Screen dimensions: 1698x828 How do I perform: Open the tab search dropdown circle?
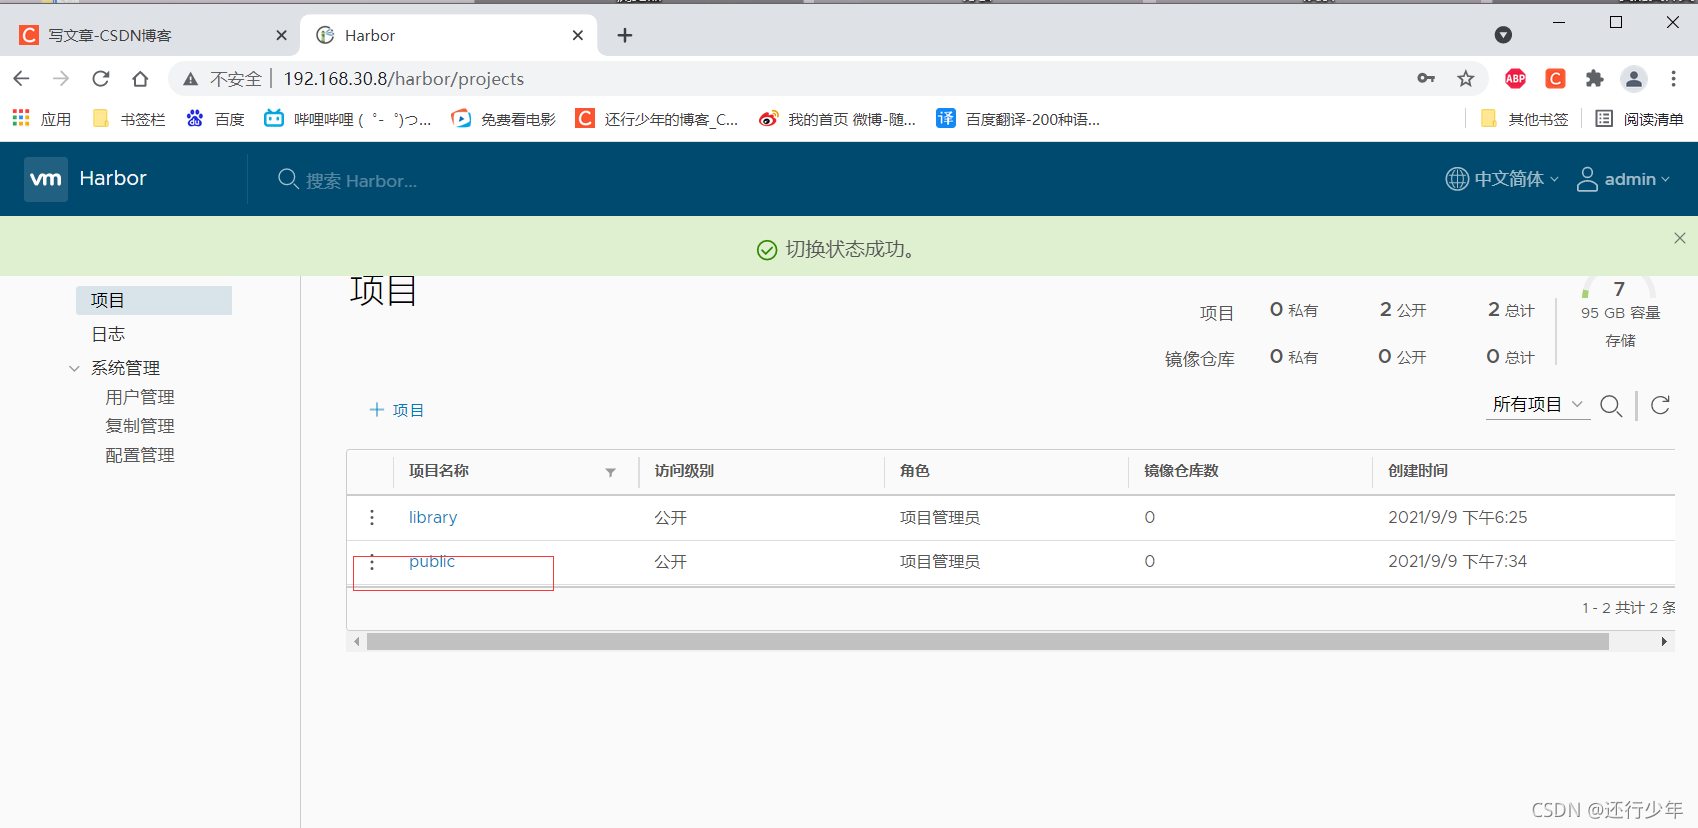[x=1503, y=35]
